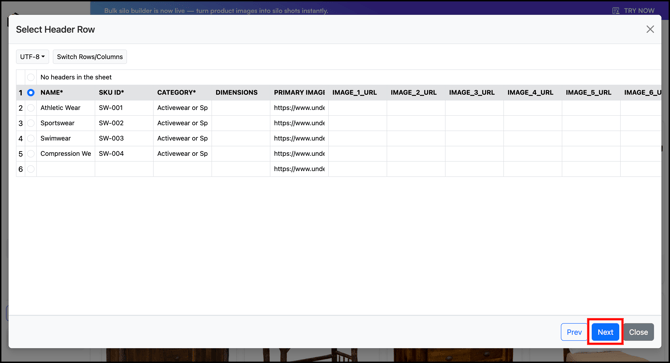Click the IMAGE_4_URL header cell
This screenshot has height=363, width=670.
[x=533, y=92]
